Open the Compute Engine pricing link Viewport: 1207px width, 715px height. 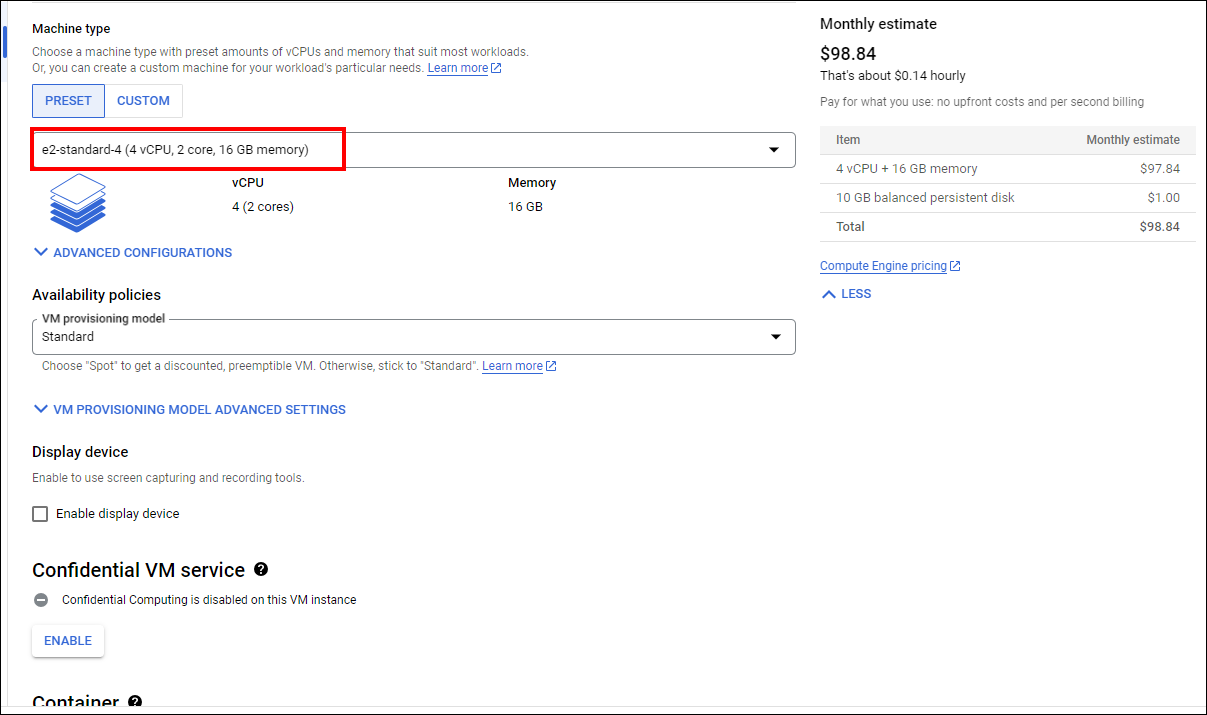pos(882,266)
